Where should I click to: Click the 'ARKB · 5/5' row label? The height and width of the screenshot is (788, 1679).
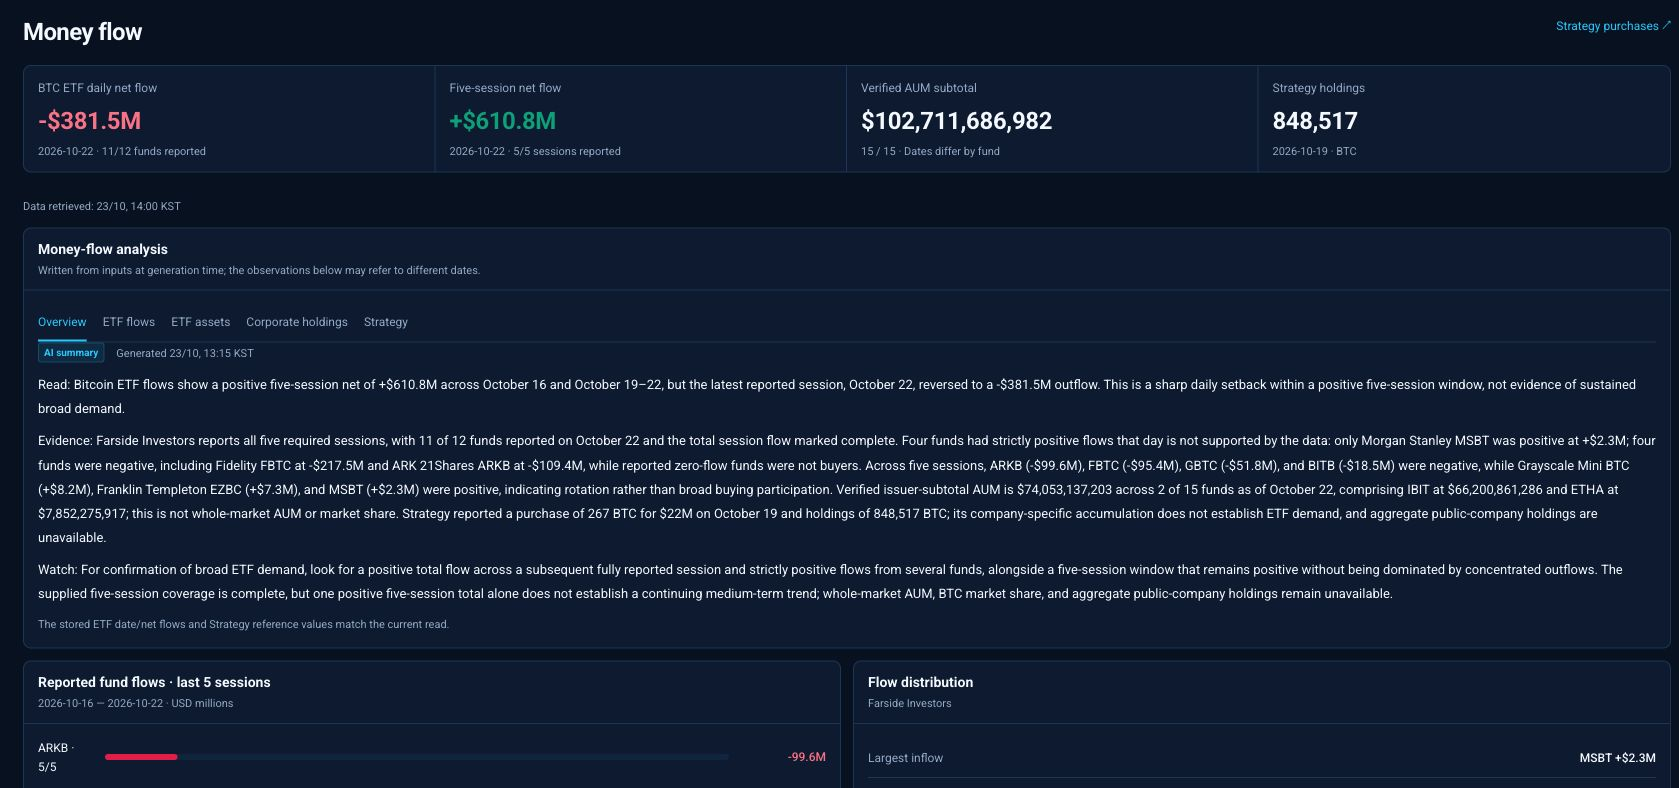pos(56,757)
